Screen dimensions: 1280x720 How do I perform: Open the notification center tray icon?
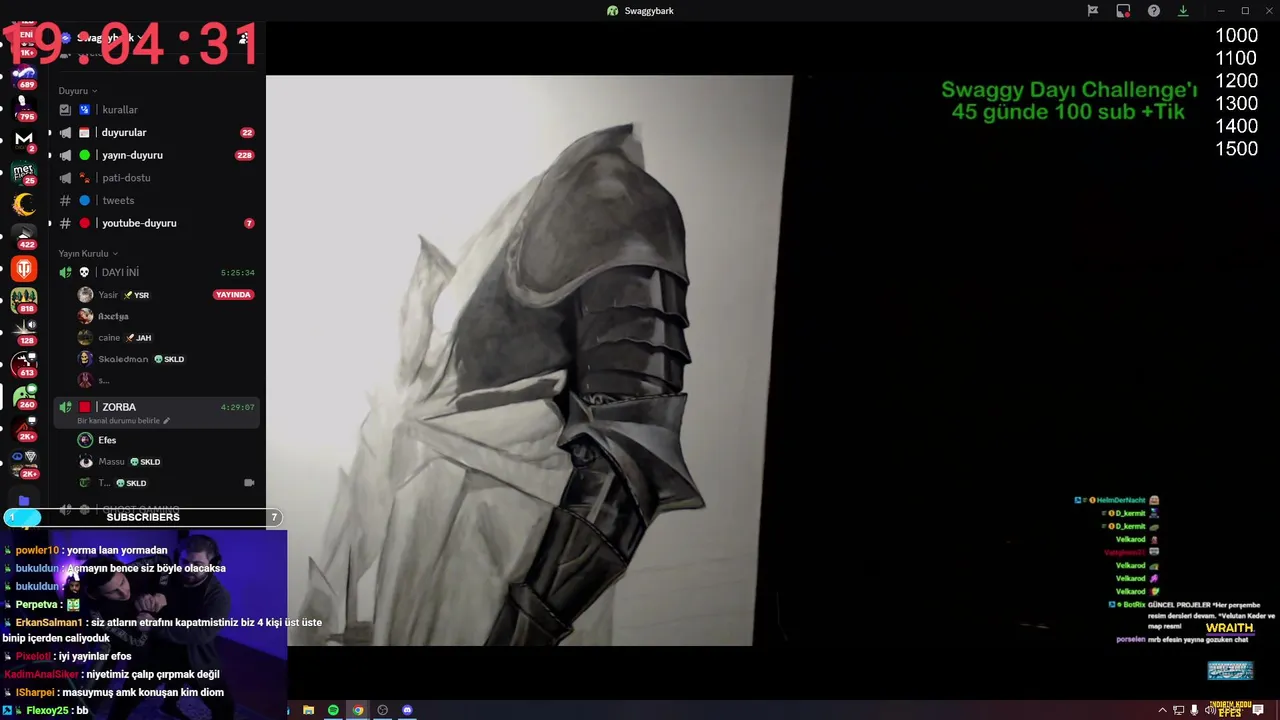1259,710
